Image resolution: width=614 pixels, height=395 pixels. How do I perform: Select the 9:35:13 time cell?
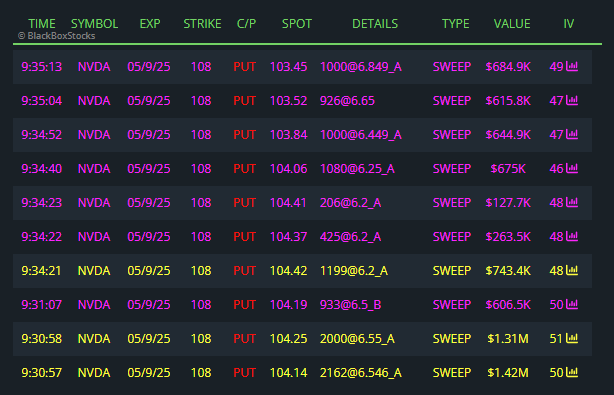42,67
